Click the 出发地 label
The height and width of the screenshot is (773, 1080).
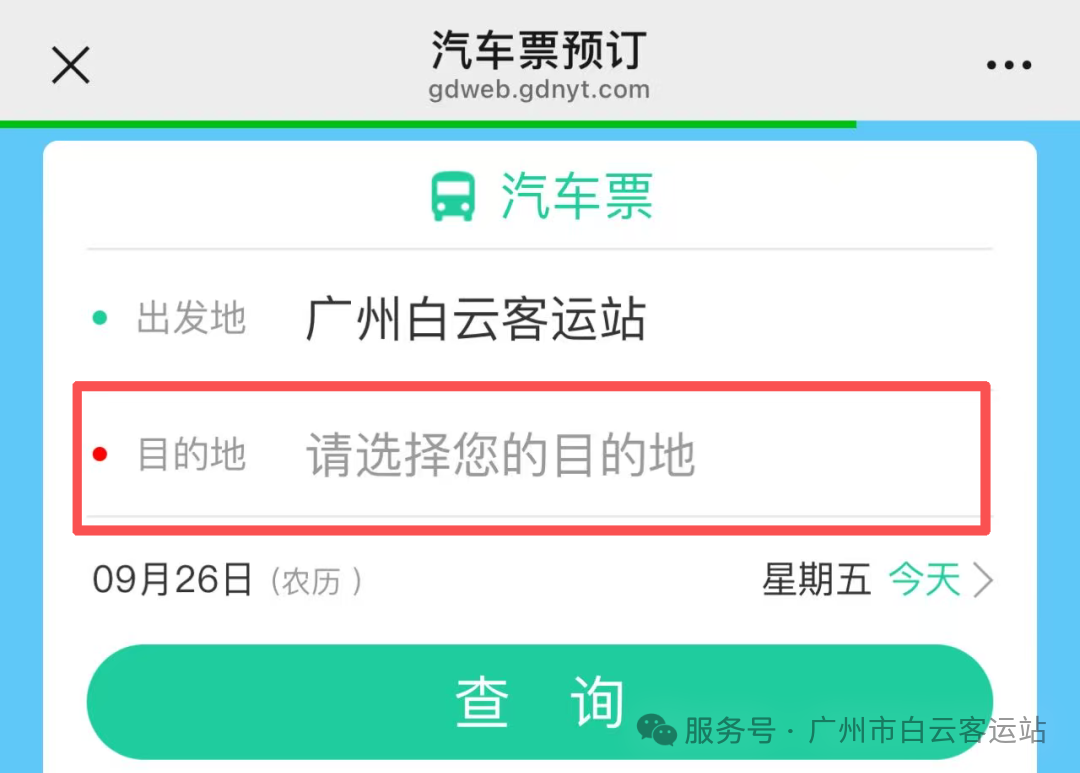click(191, 319)
